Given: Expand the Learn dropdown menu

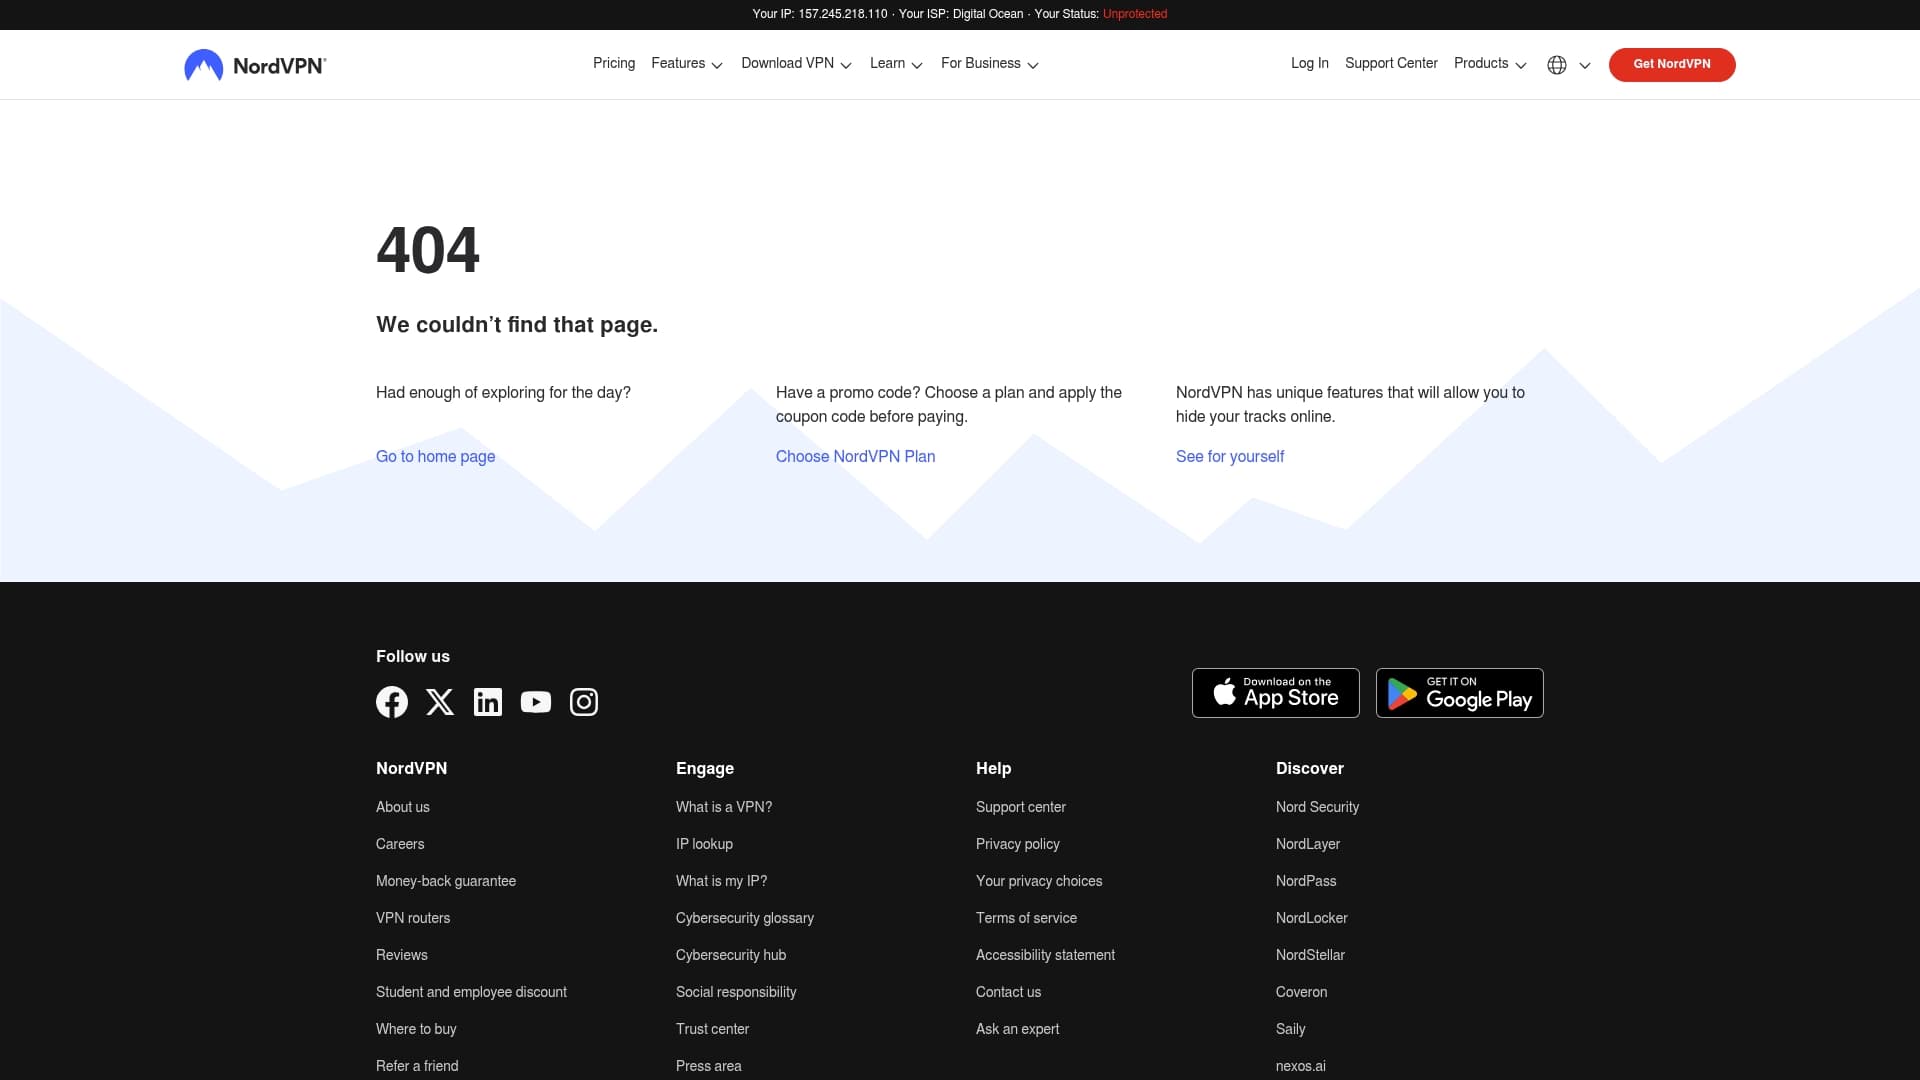Looking at the screenshot, I should (896, 64).
